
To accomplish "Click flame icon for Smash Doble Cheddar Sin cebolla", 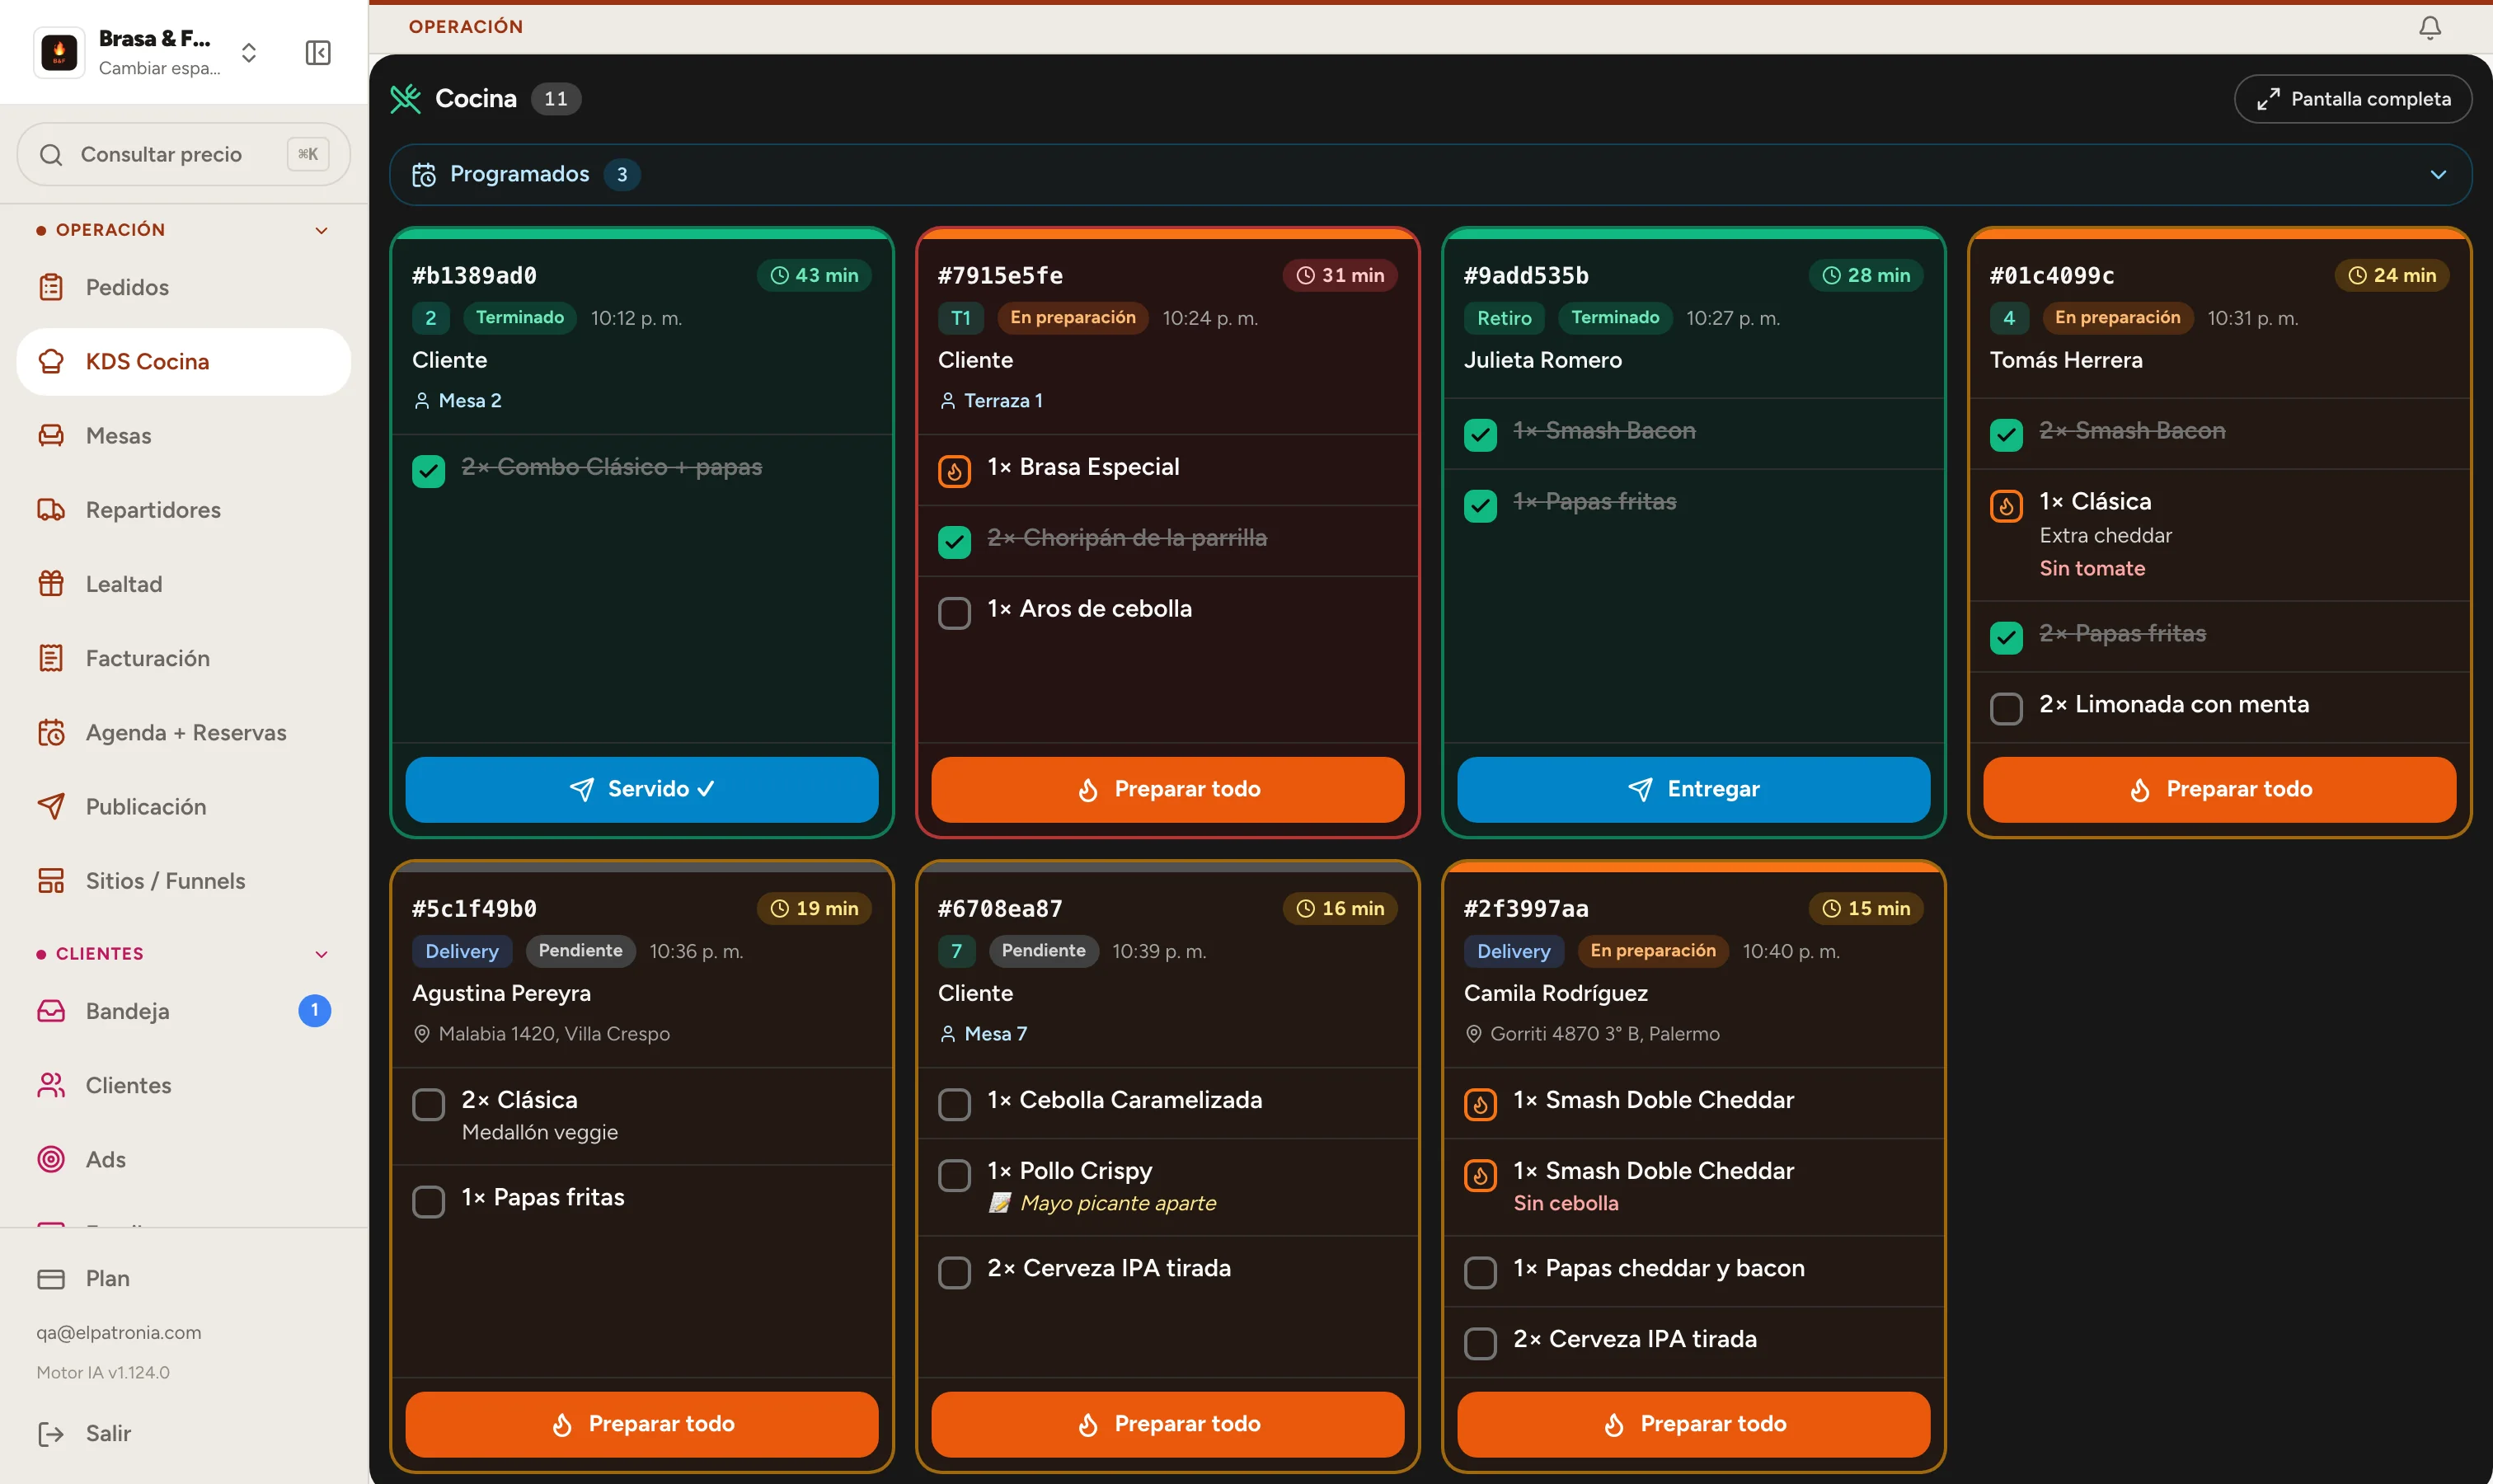I will 1480,1175.
